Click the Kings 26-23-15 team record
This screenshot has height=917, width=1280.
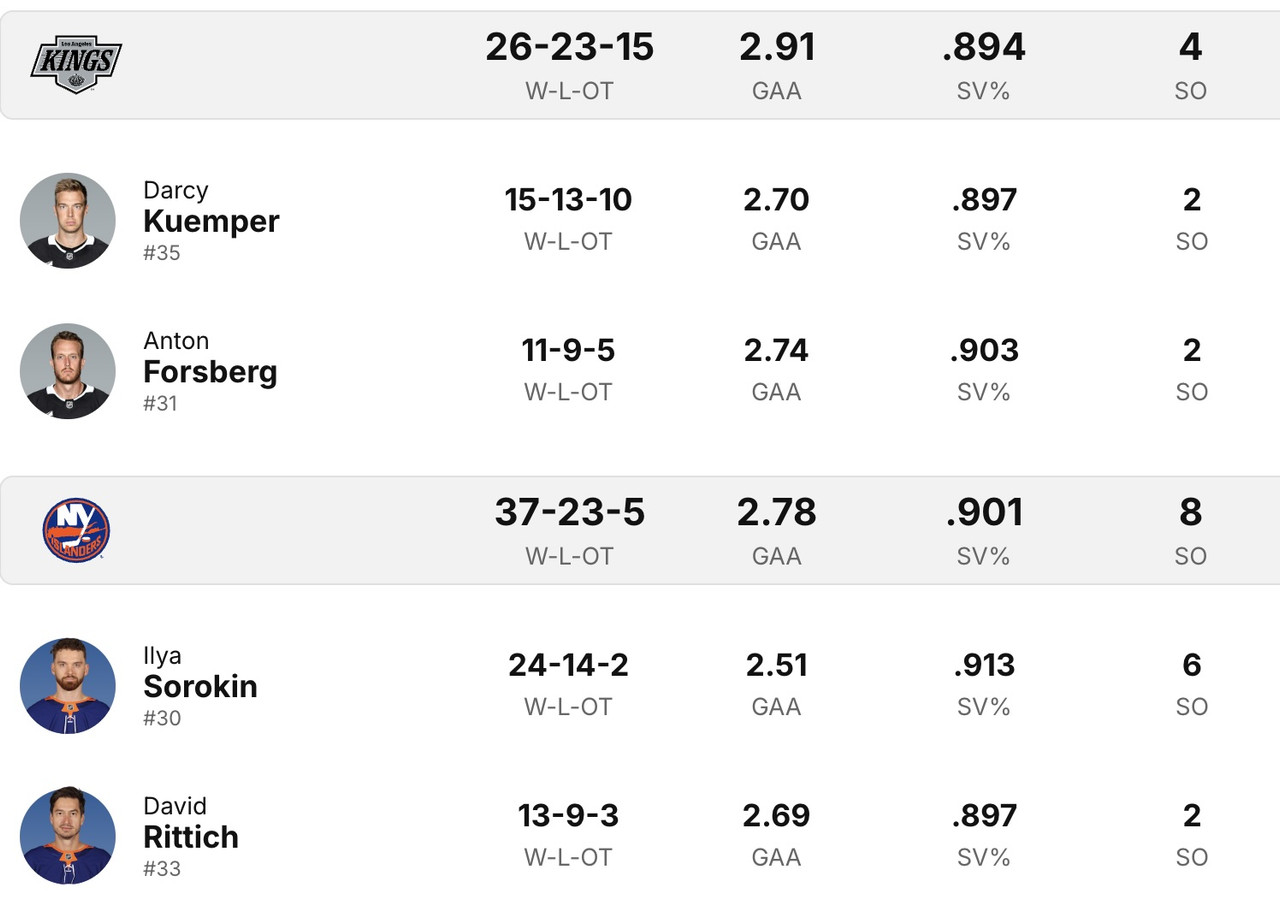[x=569, y=47]
